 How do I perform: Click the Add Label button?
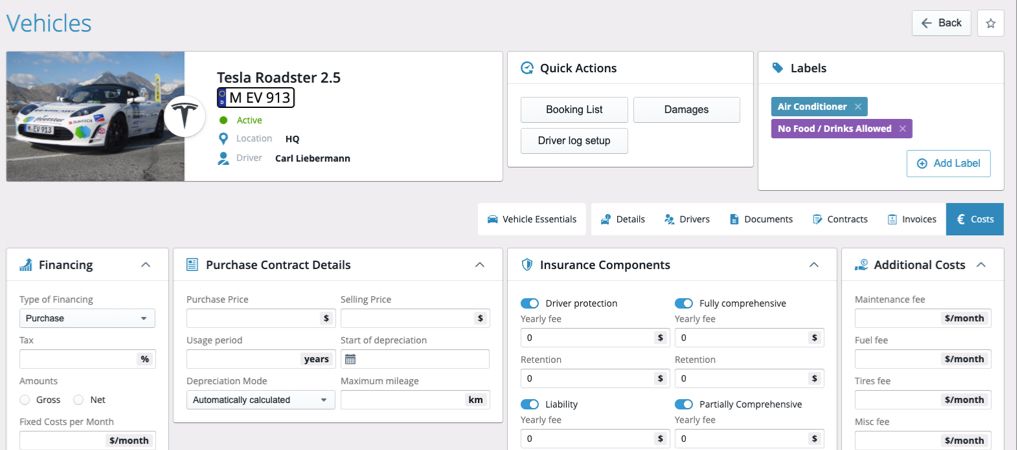948,163
